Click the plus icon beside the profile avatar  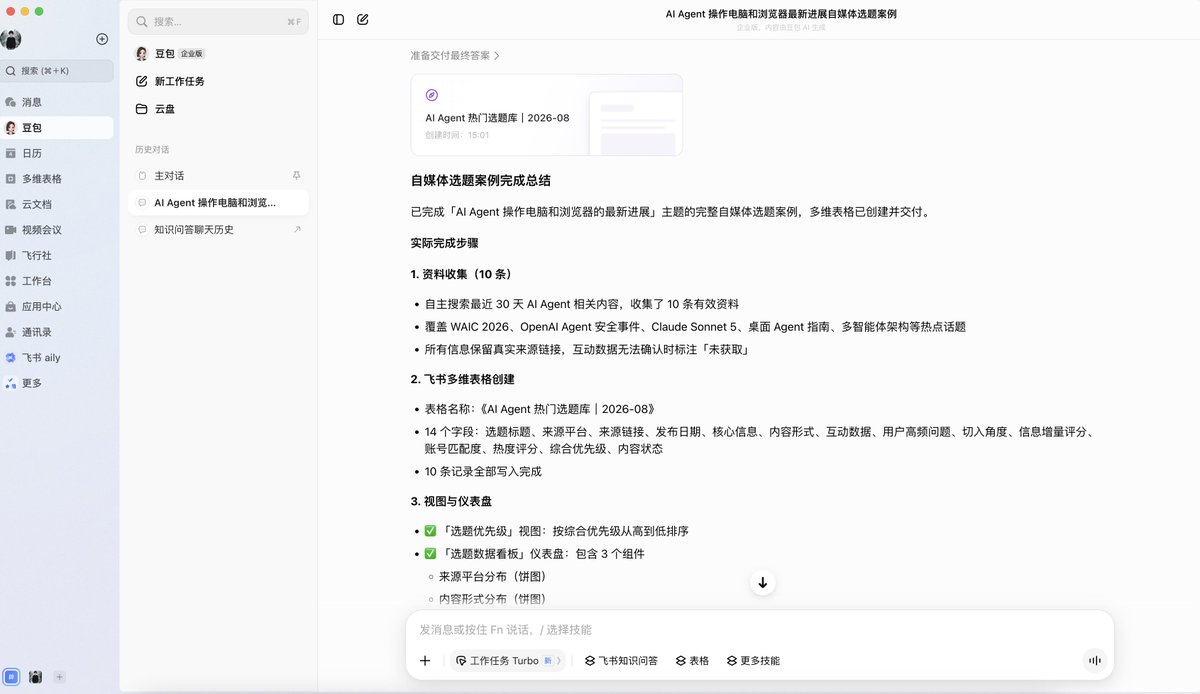102,39
